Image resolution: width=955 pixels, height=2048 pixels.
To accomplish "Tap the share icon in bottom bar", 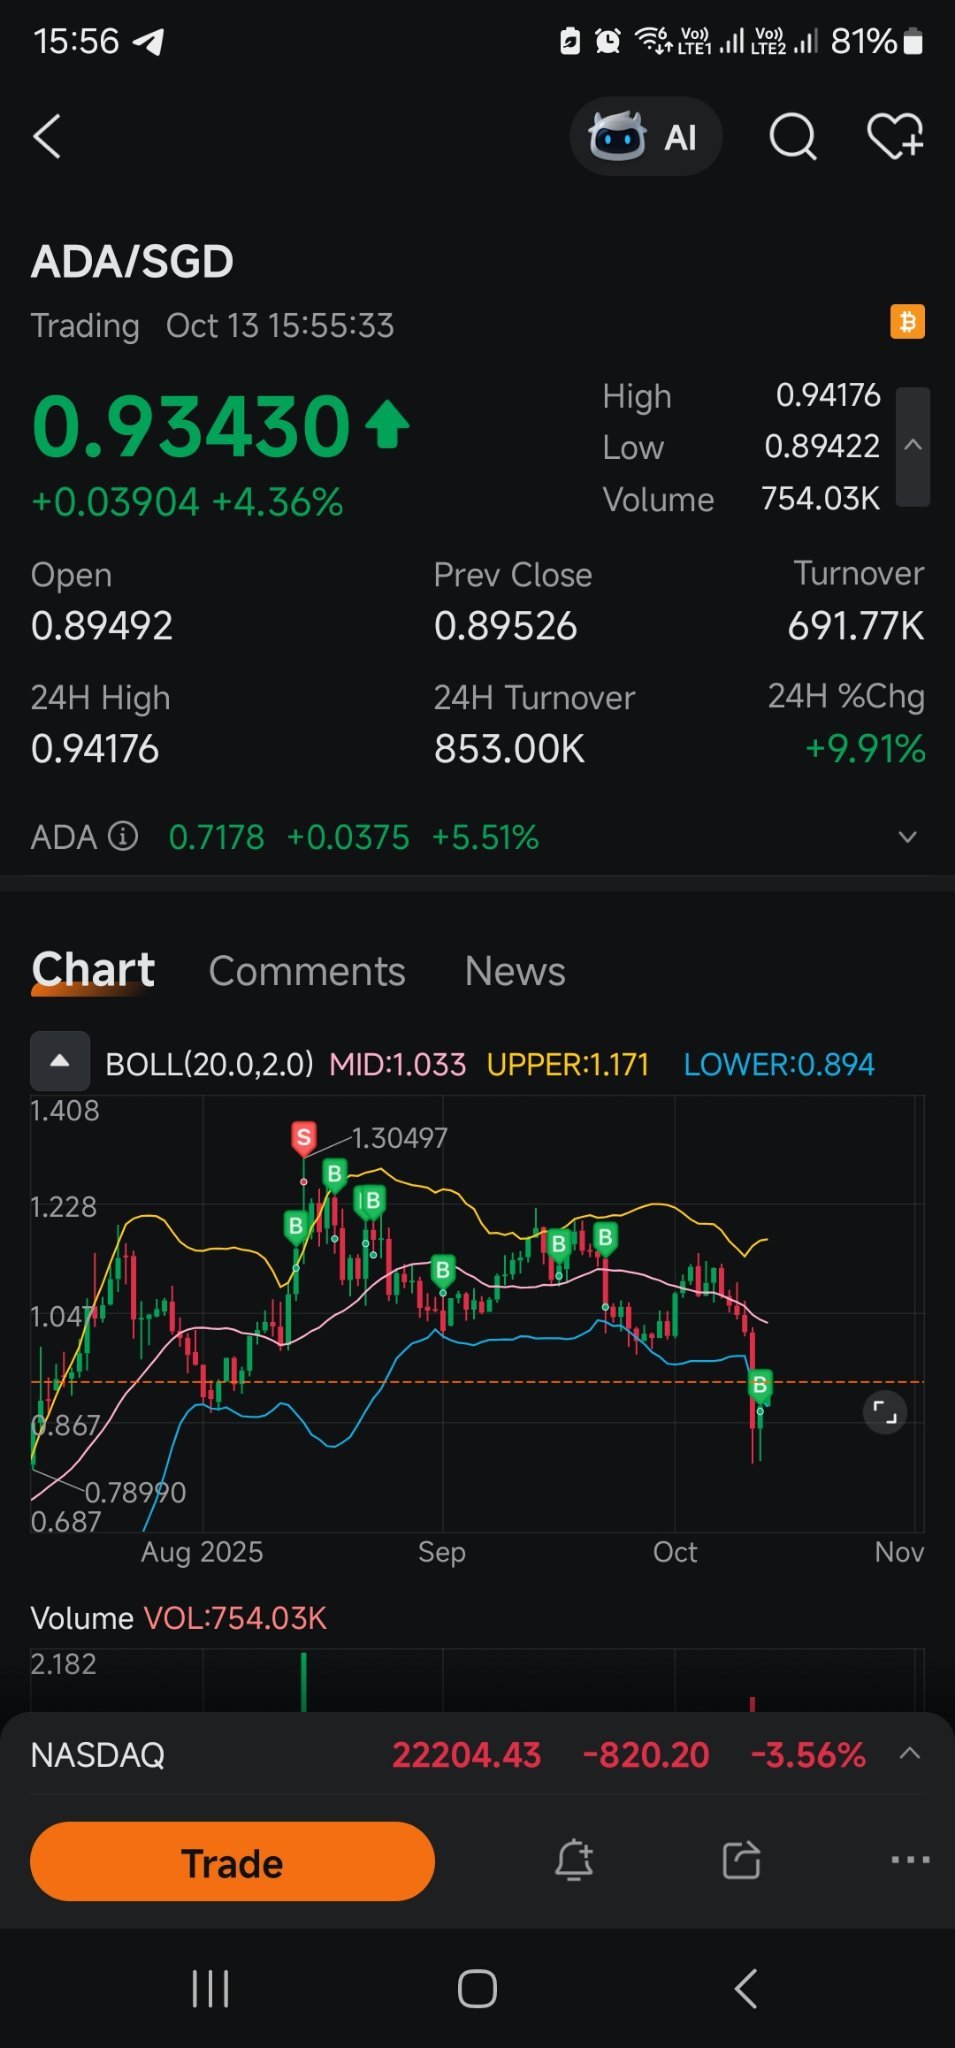I will (x=742, y=1861).
